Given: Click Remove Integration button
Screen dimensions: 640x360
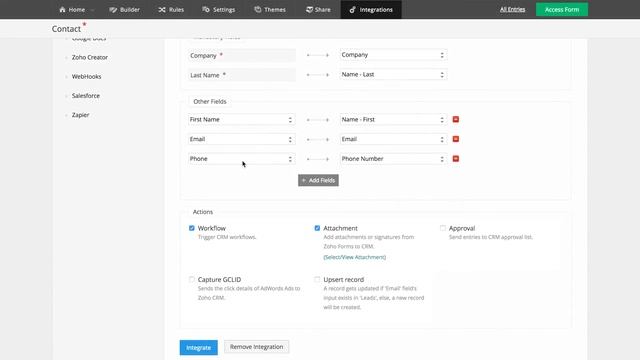Looking at the screenshot, I should click(256, 347).
